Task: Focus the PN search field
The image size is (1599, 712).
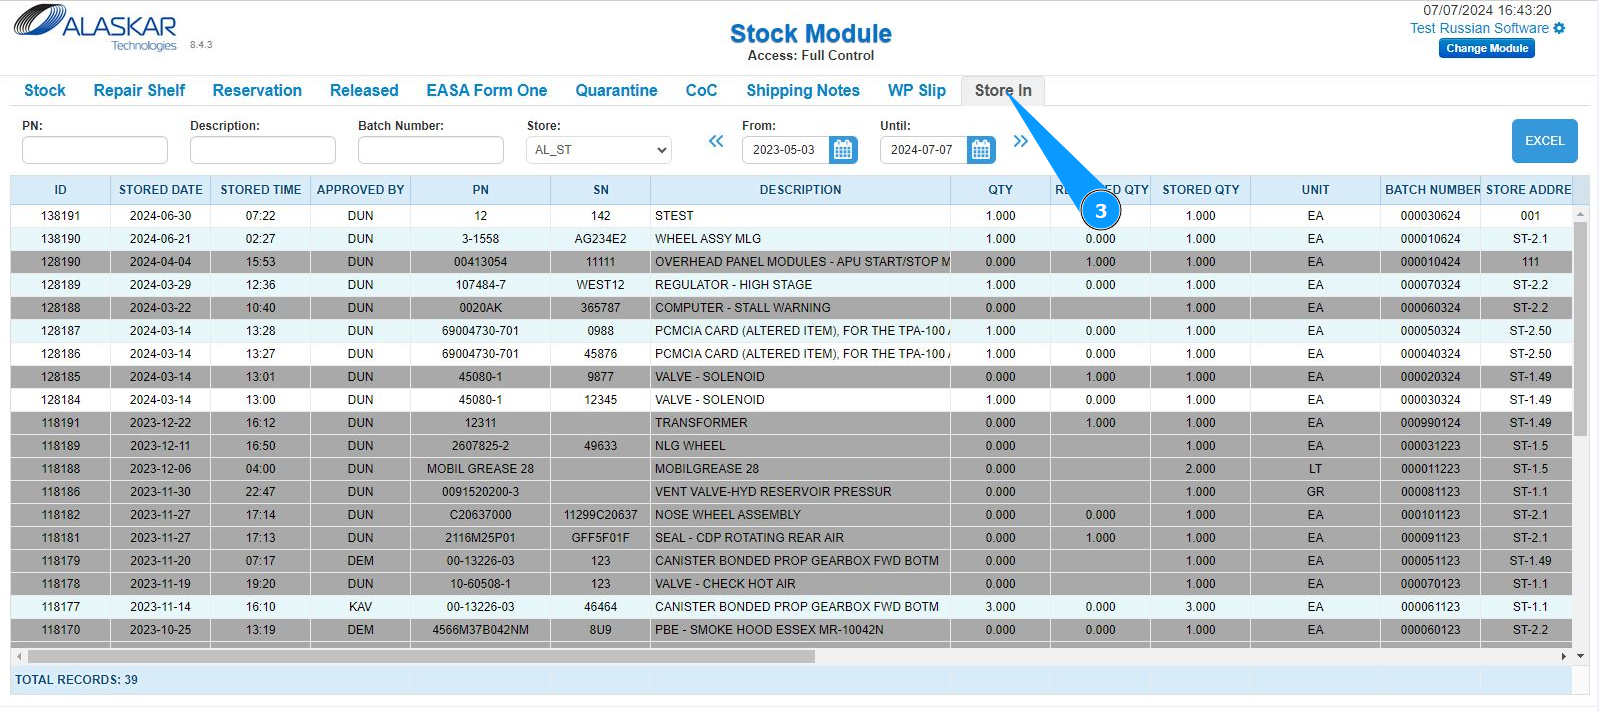Action: coord(95,150)
